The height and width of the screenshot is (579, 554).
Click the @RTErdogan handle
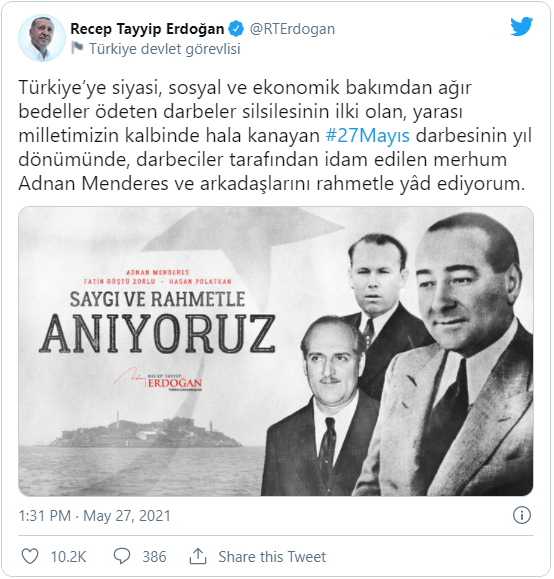[292, 29]
